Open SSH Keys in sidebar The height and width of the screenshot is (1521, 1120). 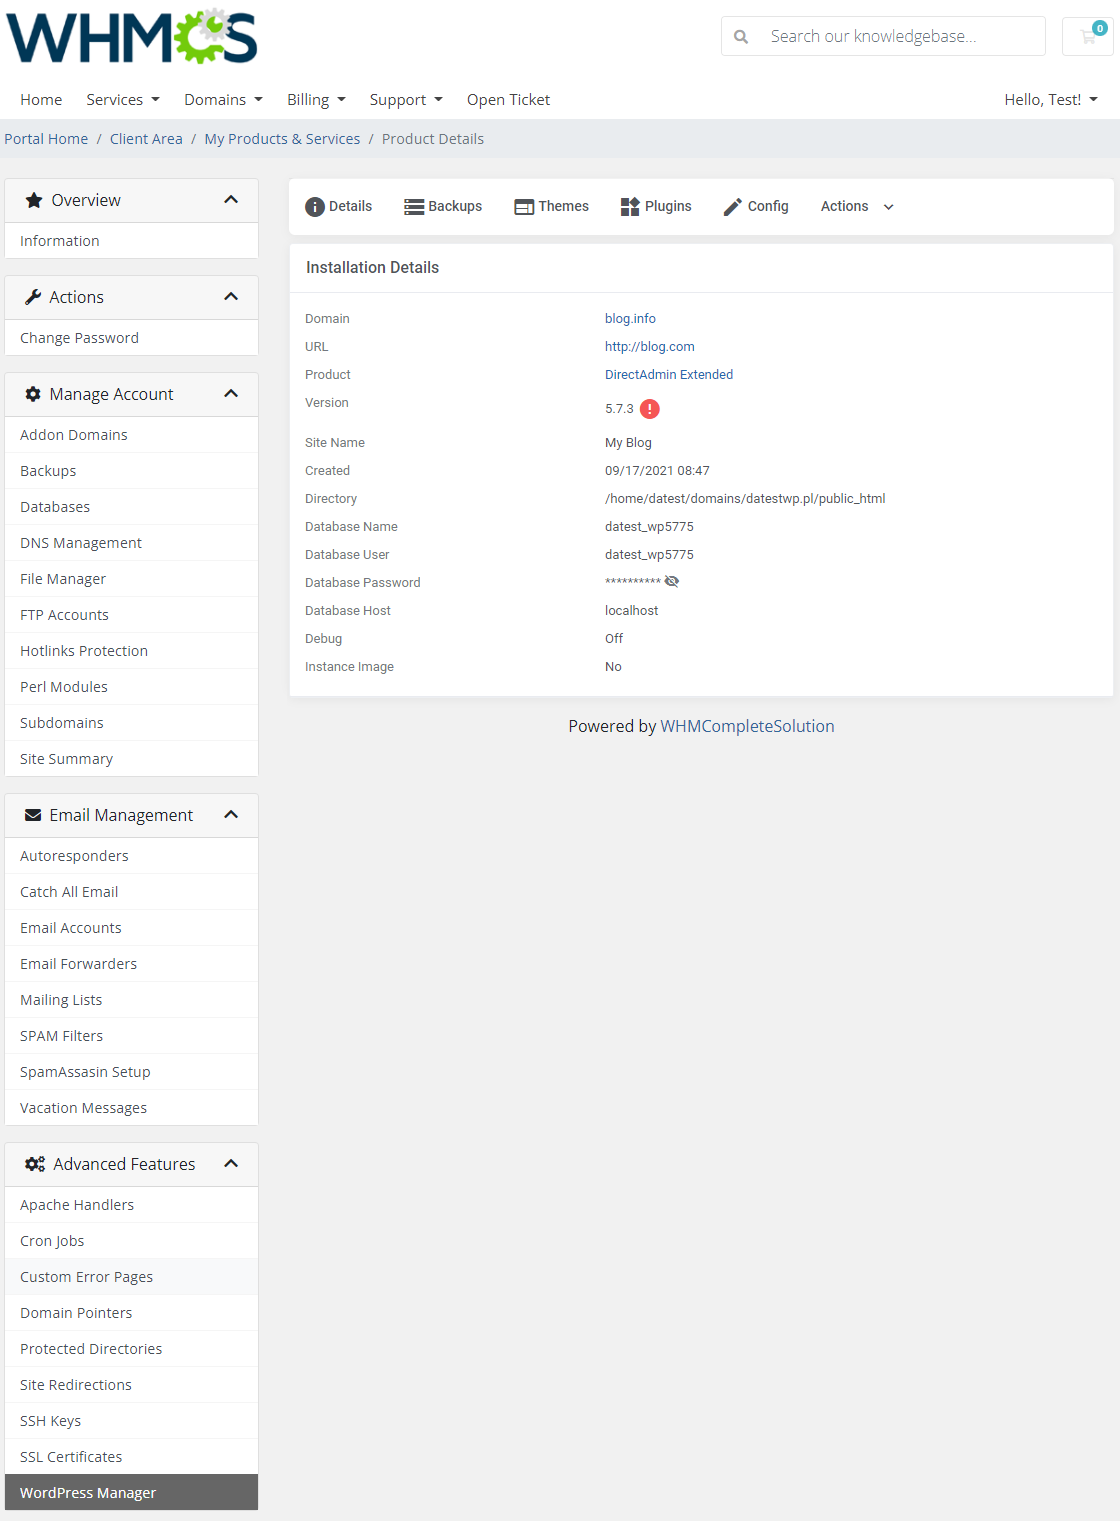coord(132,1421)
